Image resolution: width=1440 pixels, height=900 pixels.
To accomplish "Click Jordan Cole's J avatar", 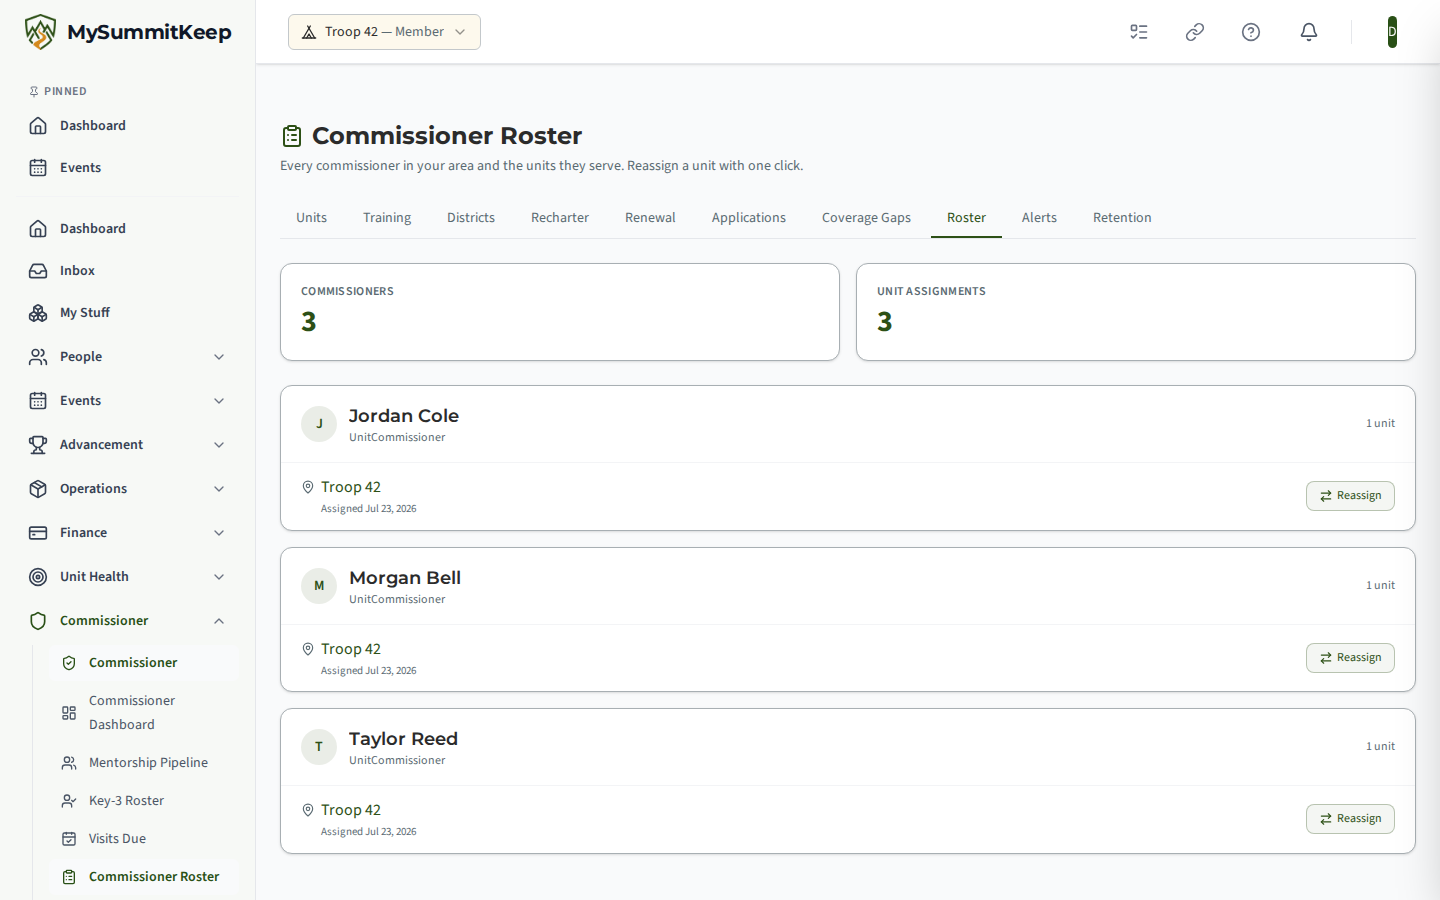I will [319, 424].
